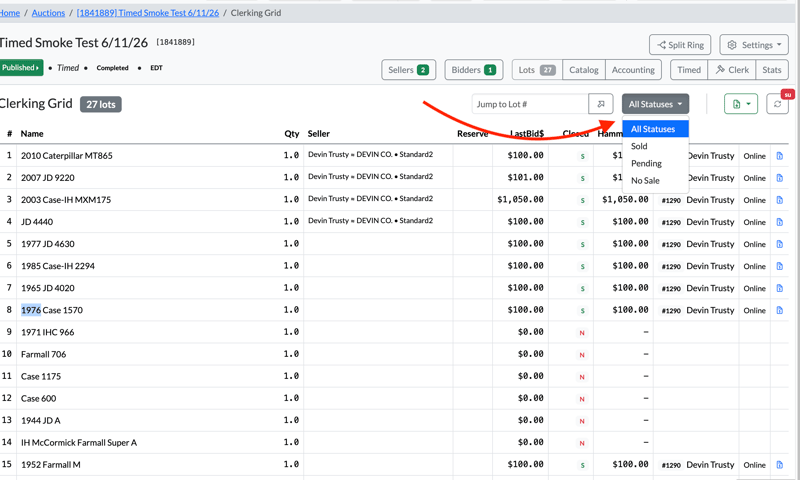Viewport: 800px width, 480px height.
Task: Click the 27 lots count badge
Action: click(101, 105)
